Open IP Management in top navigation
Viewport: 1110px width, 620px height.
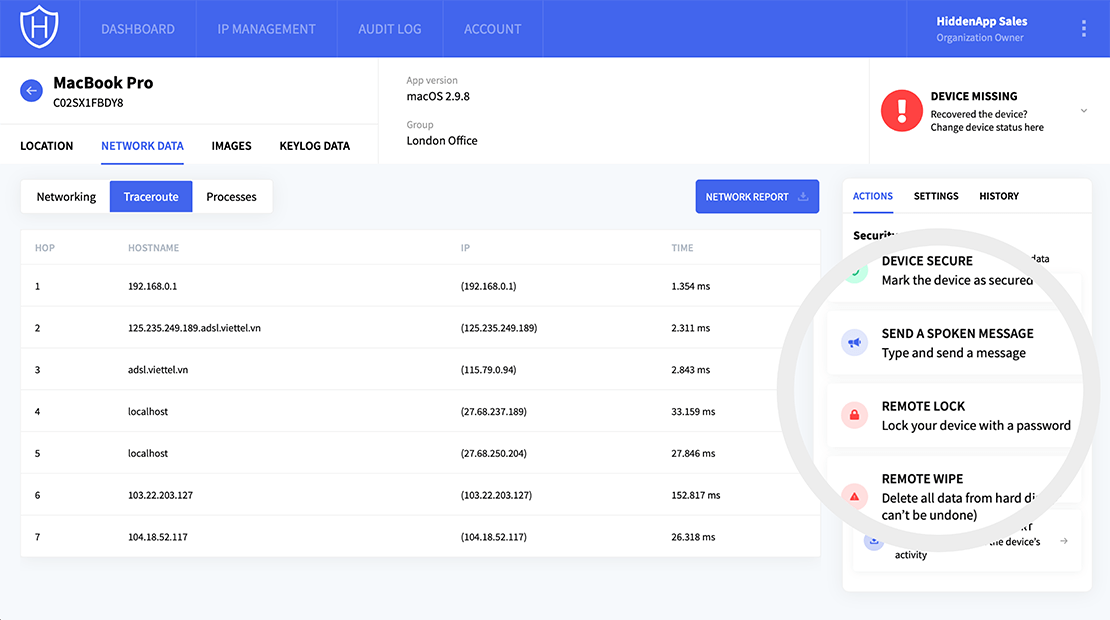266,29
